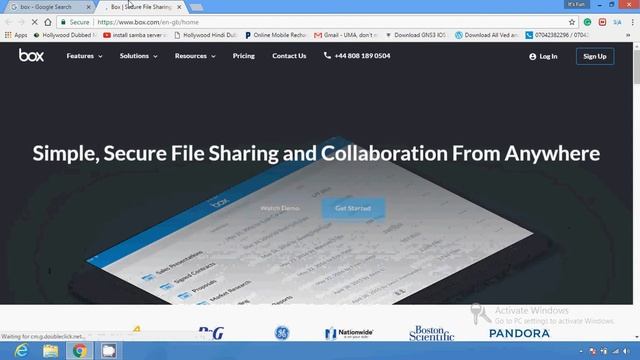Open the Contact Us page

click(289, 56)
